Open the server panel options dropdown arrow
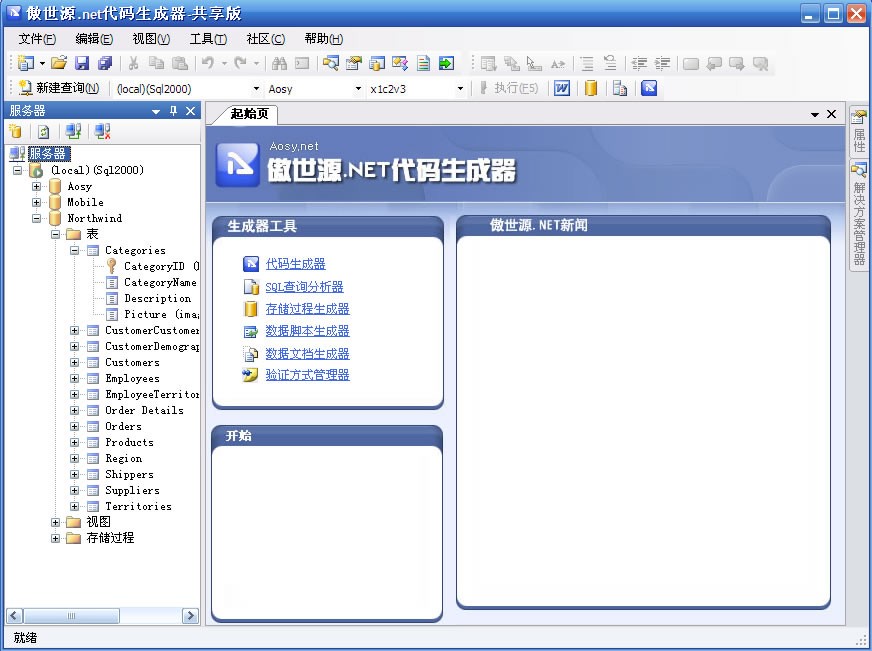This screenshot has height=651, width=872. [x=156, y=112]
